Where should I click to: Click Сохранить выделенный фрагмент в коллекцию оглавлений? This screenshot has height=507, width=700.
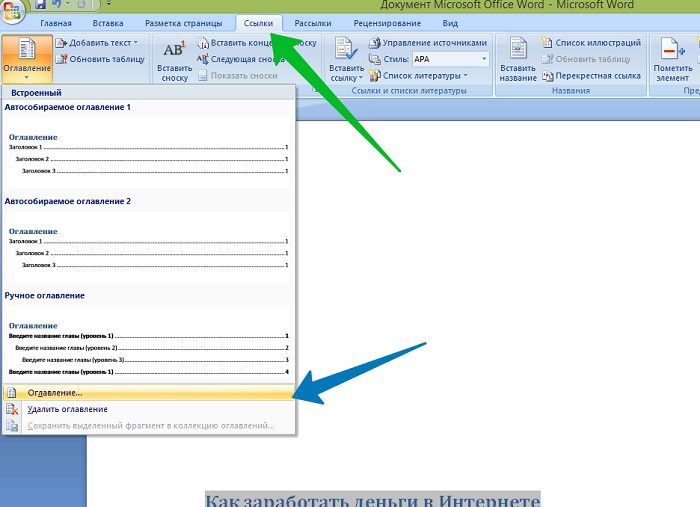148,426
